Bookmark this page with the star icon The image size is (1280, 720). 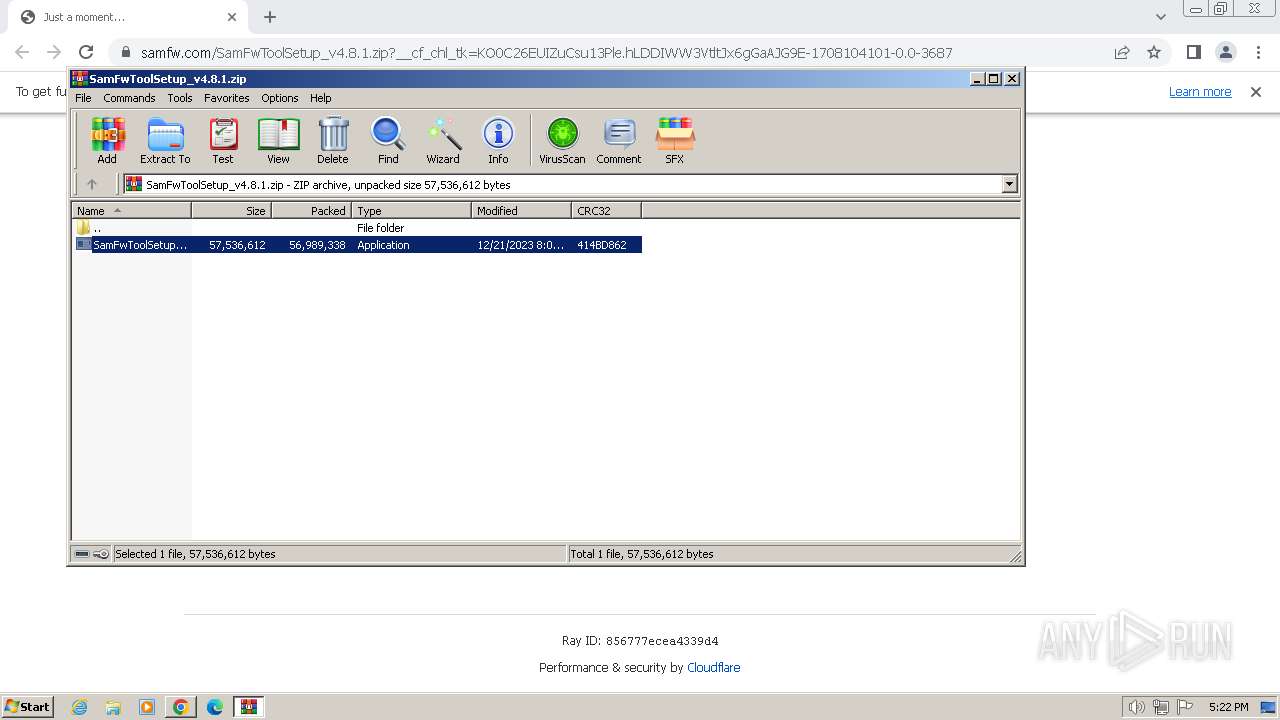click(1154, 52)
